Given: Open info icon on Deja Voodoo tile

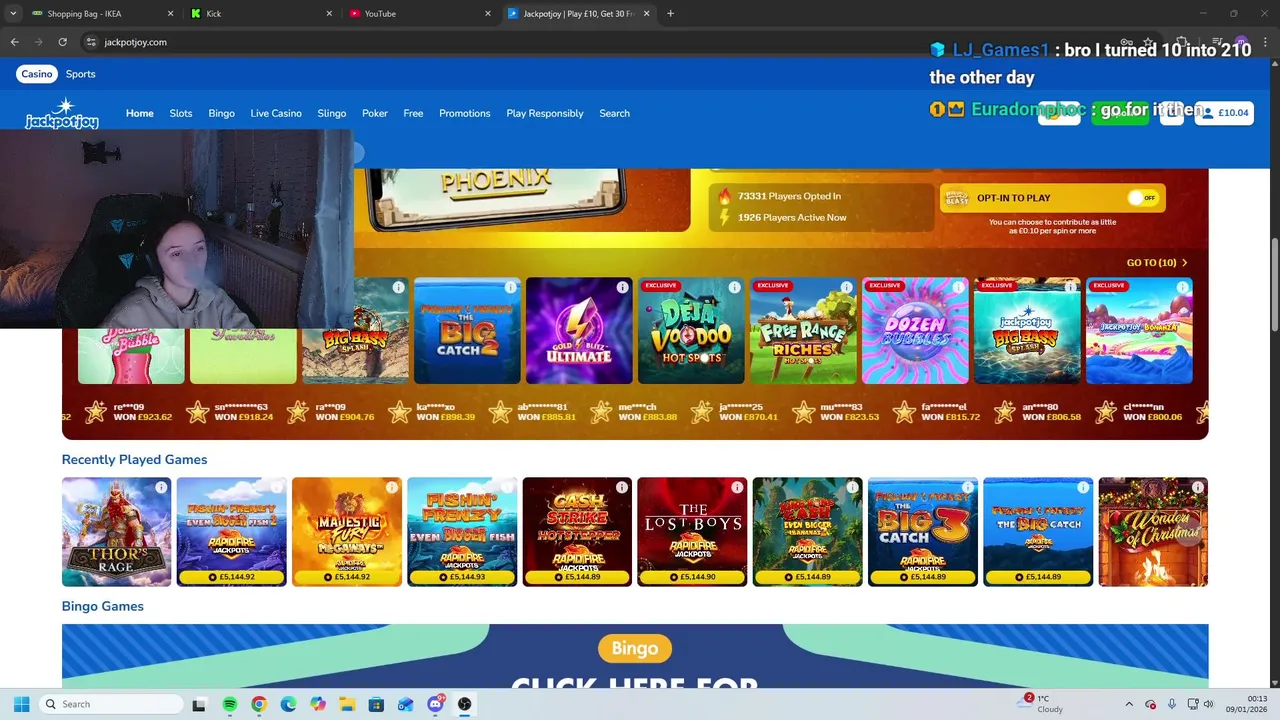Looking at the screenshot, I should 734,287.
